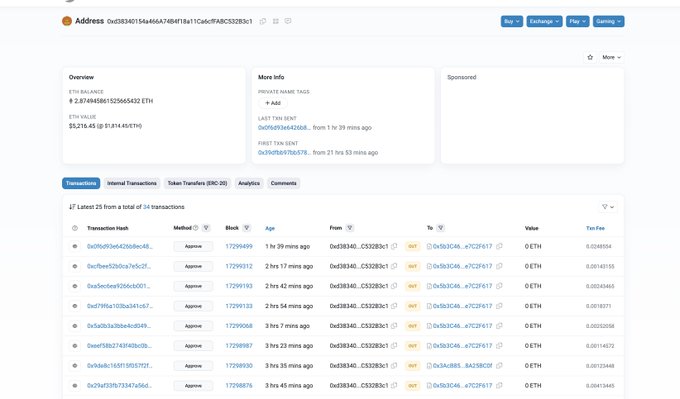Add a private name tag
The width and height of the screenshot is (680, 399).
click(x=273, y=103)
